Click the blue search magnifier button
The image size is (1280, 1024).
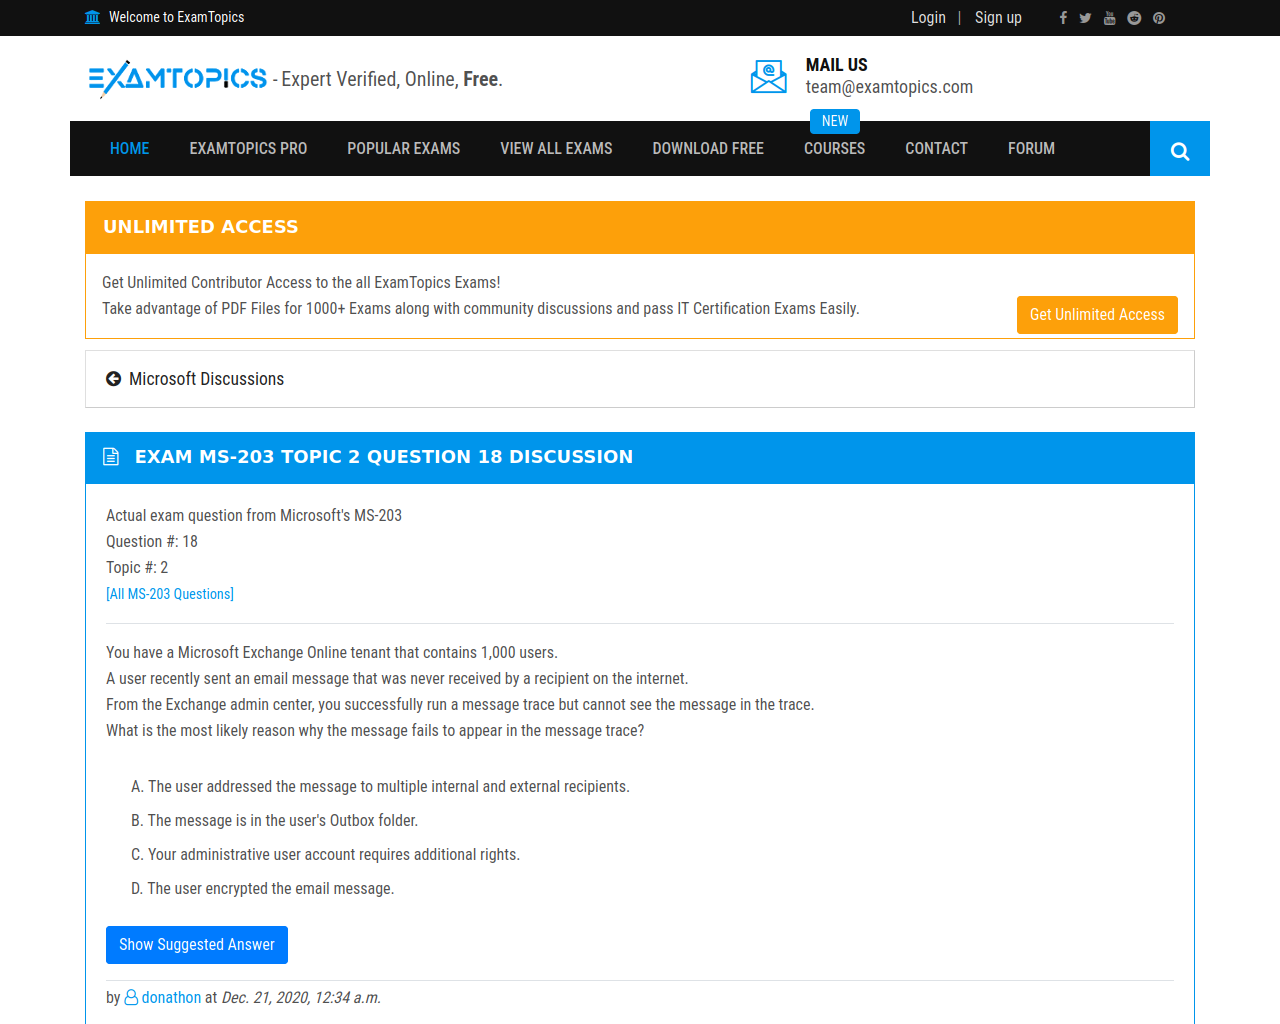coord(1180,149)
